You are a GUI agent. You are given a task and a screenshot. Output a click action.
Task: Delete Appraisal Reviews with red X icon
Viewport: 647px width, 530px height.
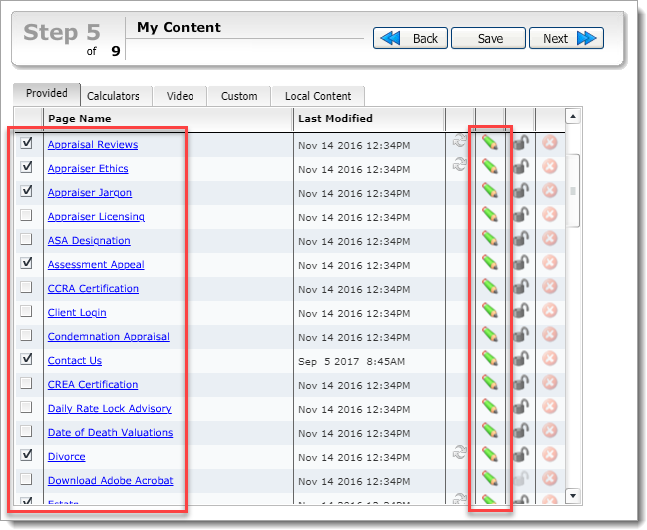pos(550,143)
